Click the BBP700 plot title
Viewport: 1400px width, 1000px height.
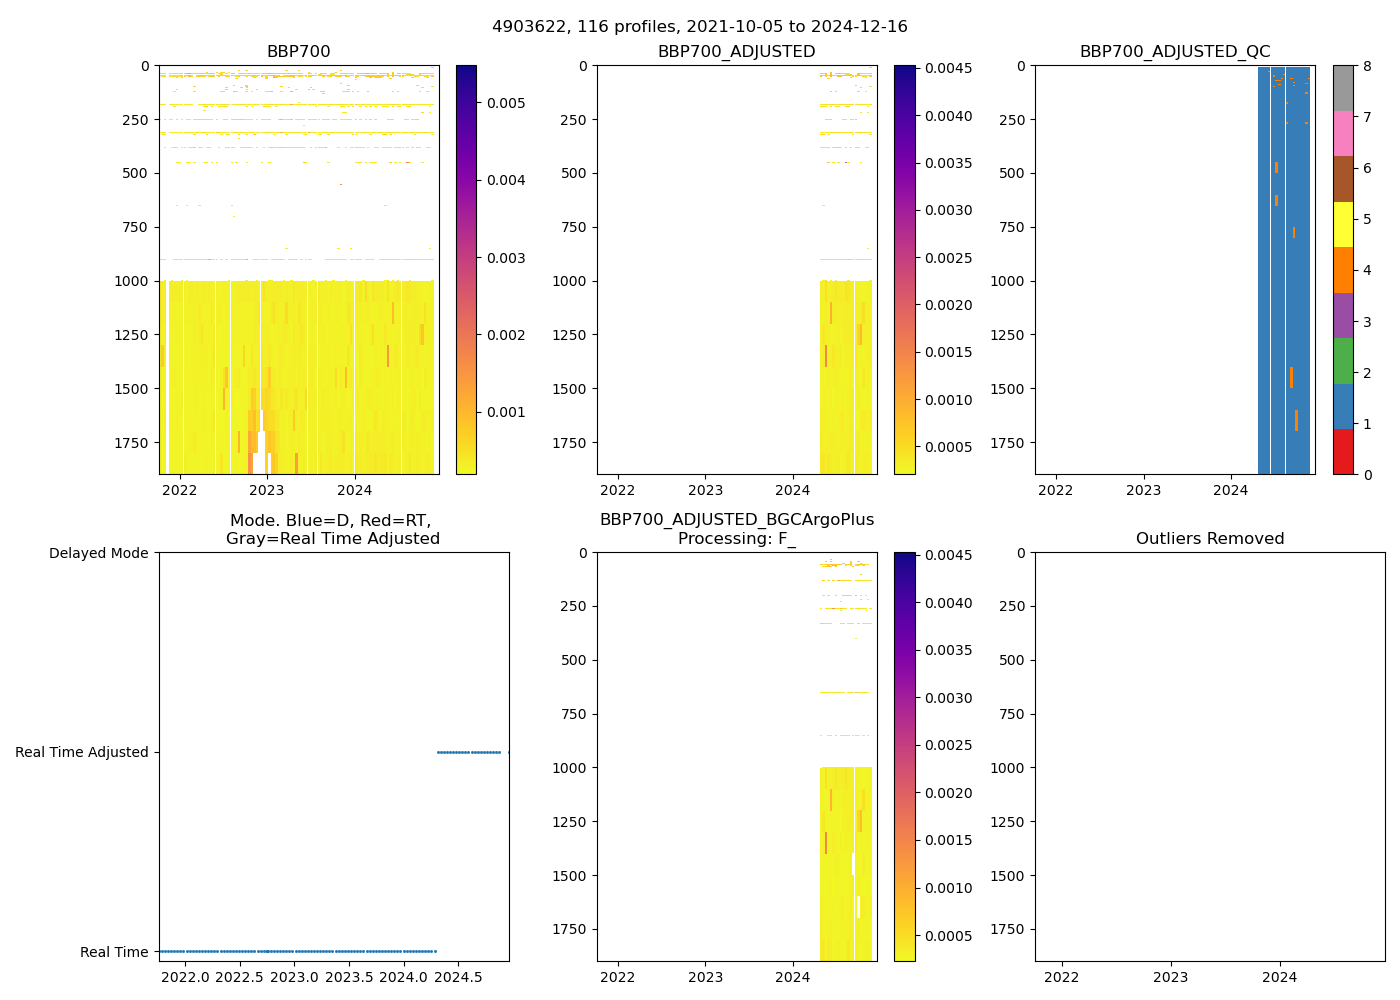tap(298, 52)
